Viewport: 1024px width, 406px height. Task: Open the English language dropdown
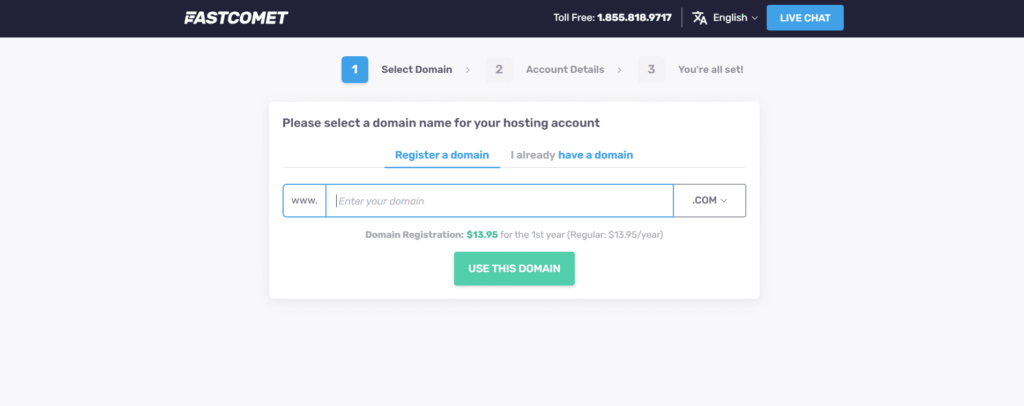(x=735, y=18)
